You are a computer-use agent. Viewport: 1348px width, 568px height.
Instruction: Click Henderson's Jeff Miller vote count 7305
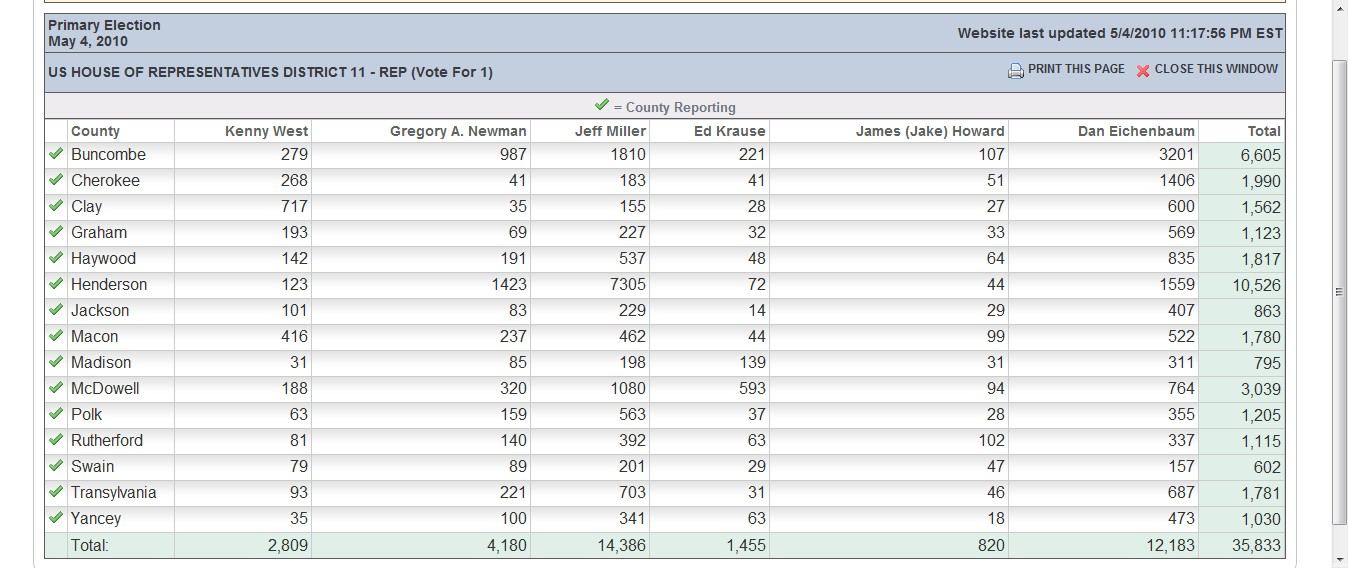tap(626, 284)
